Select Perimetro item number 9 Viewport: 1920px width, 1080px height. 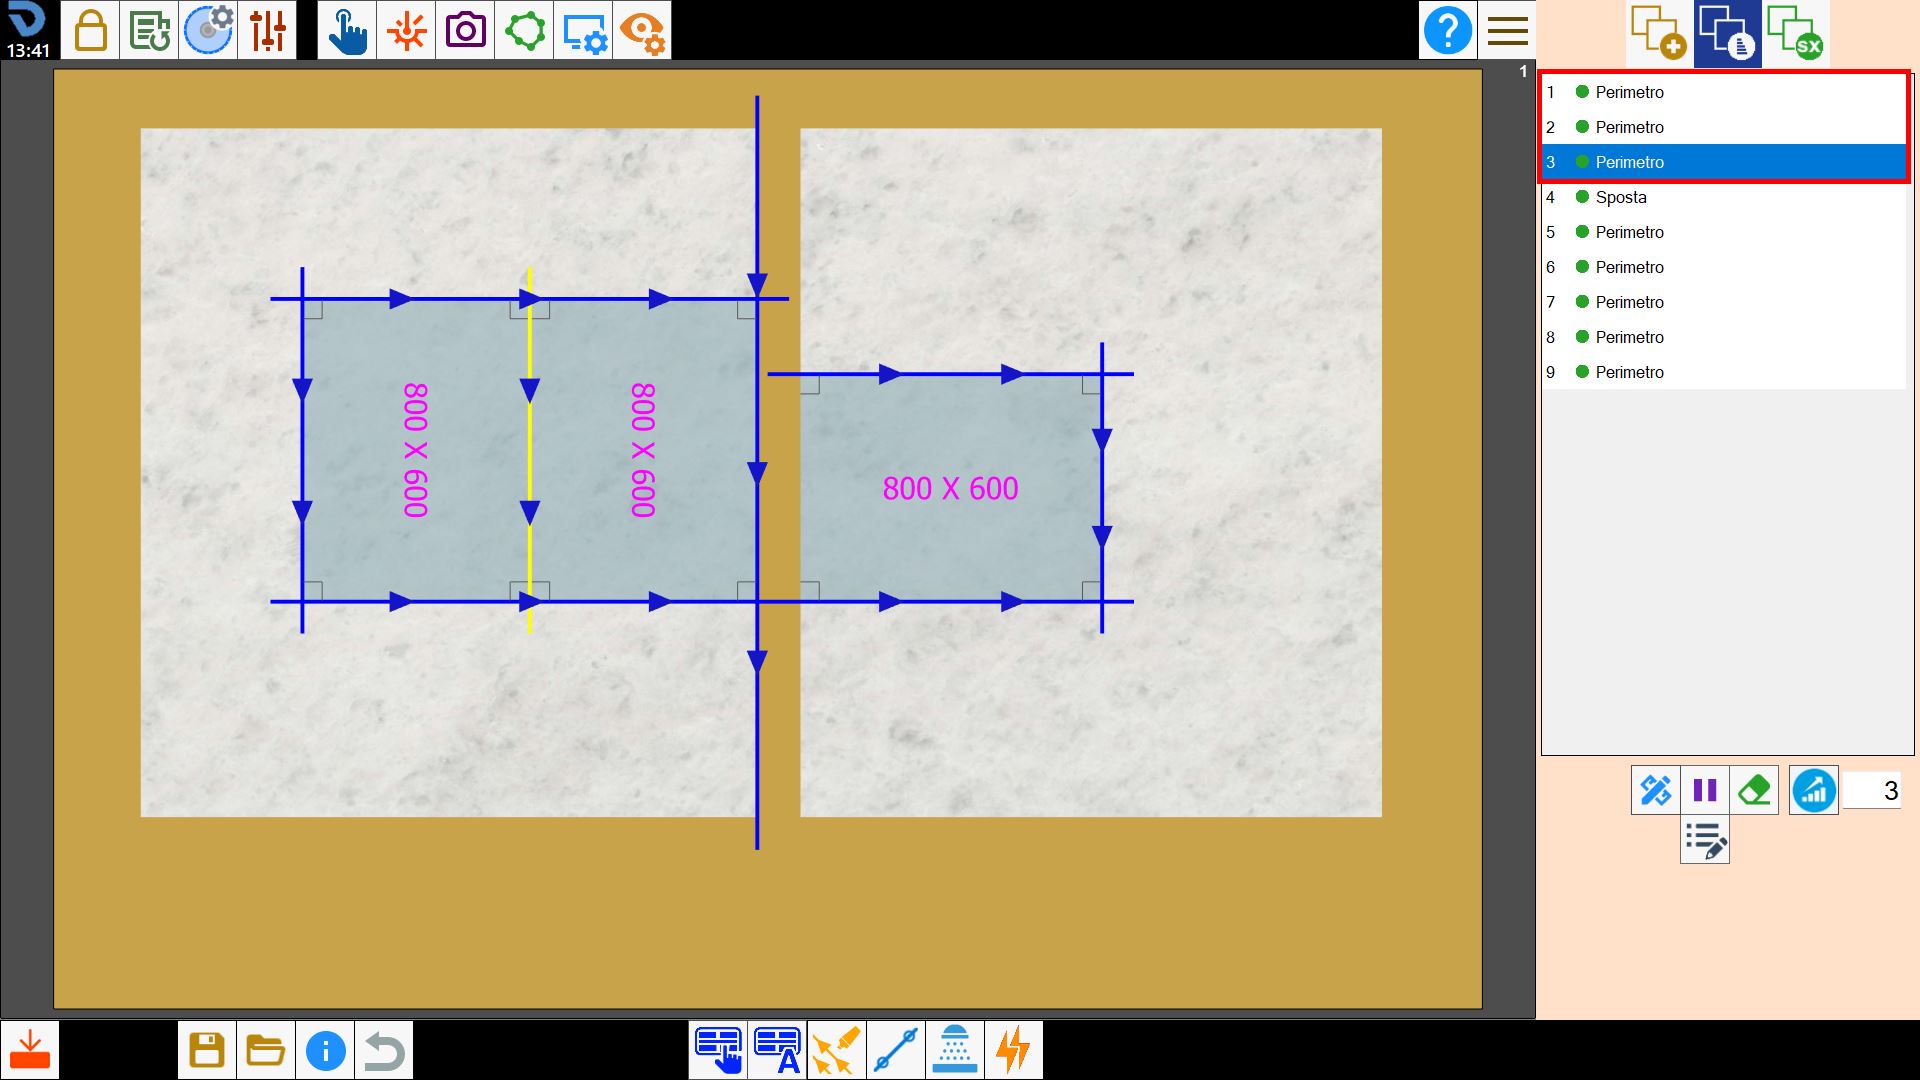(x=1724, y=372)
